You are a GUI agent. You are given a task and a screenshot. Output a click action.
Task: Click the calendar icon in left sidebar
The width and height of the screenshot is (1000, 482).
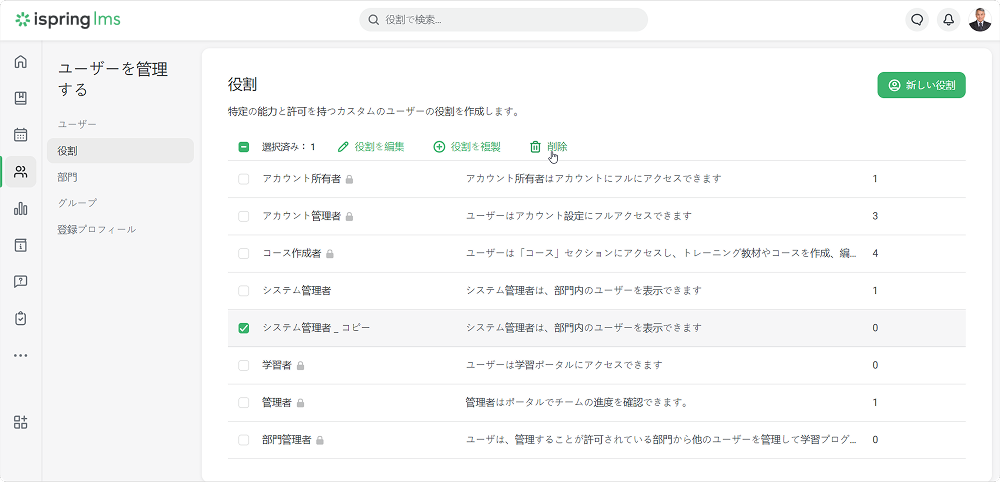click(x=20, y=135)
